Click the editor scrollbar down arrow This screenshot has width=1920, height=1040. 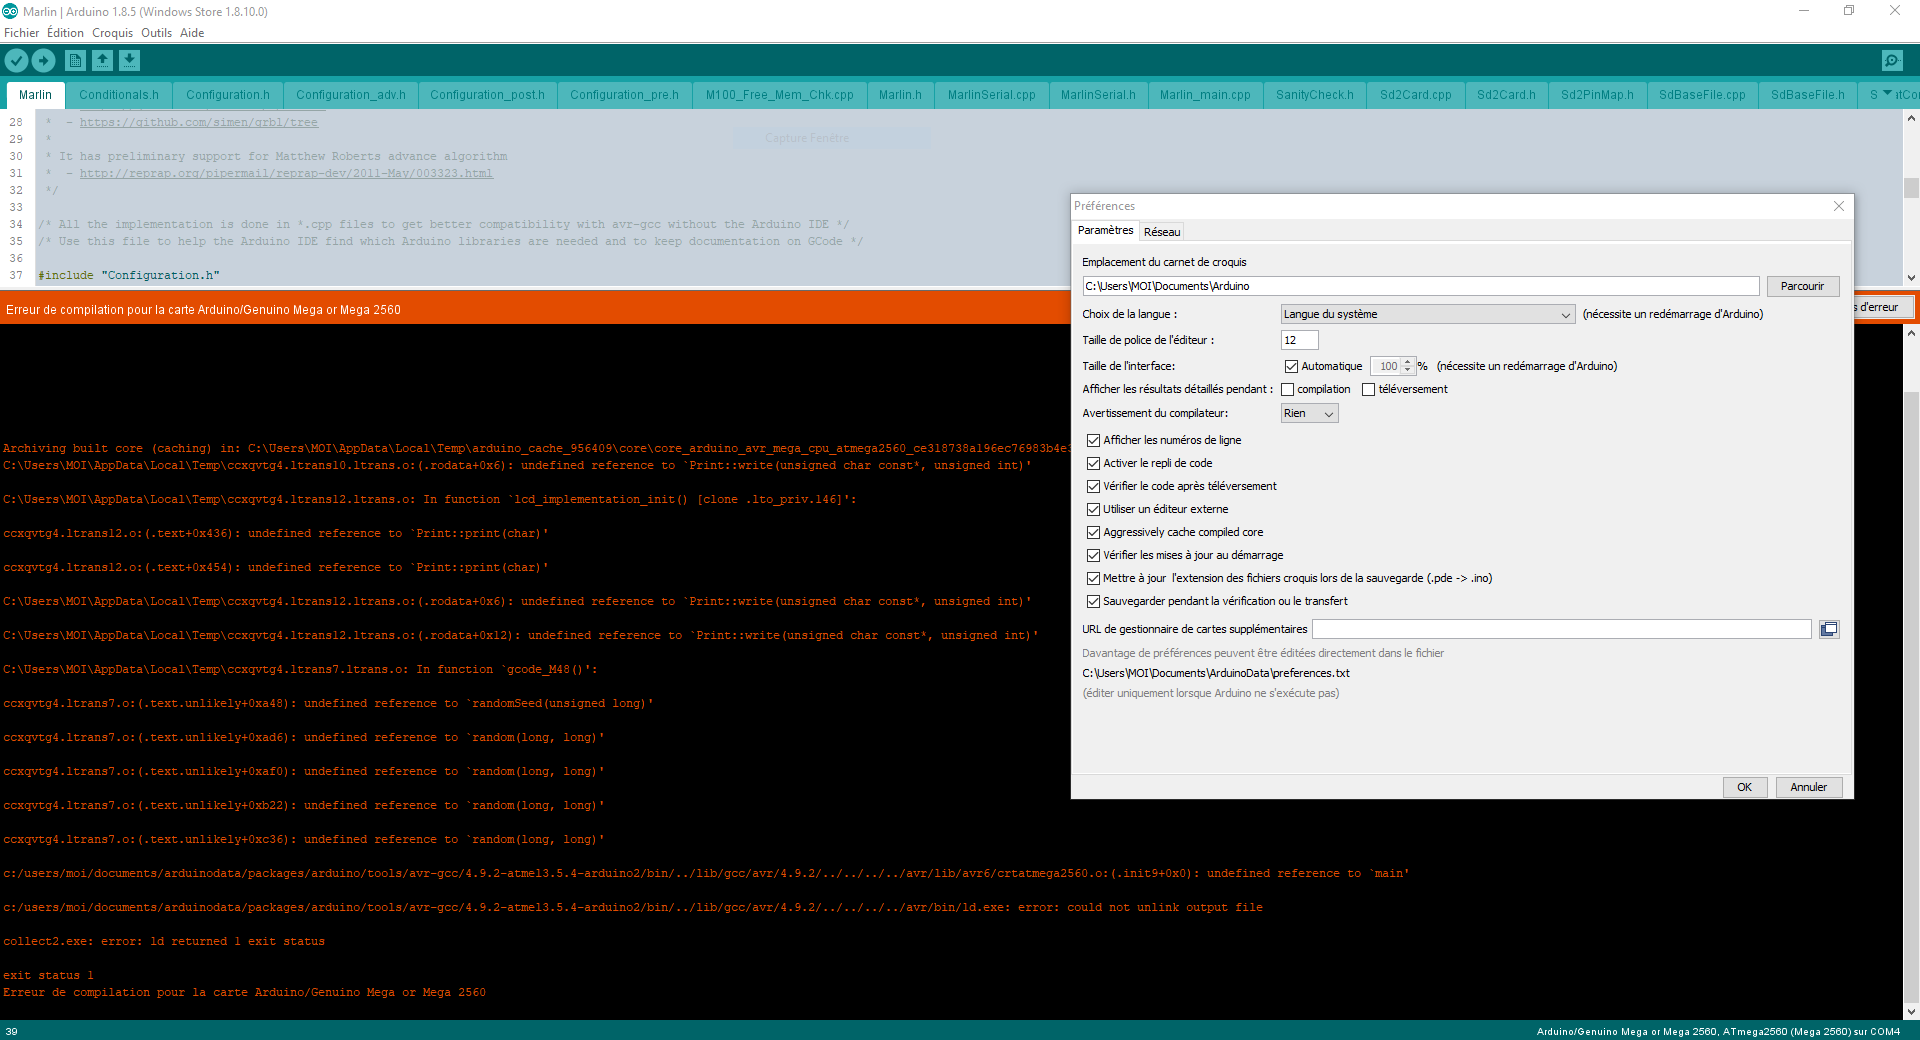point(1911,278)
